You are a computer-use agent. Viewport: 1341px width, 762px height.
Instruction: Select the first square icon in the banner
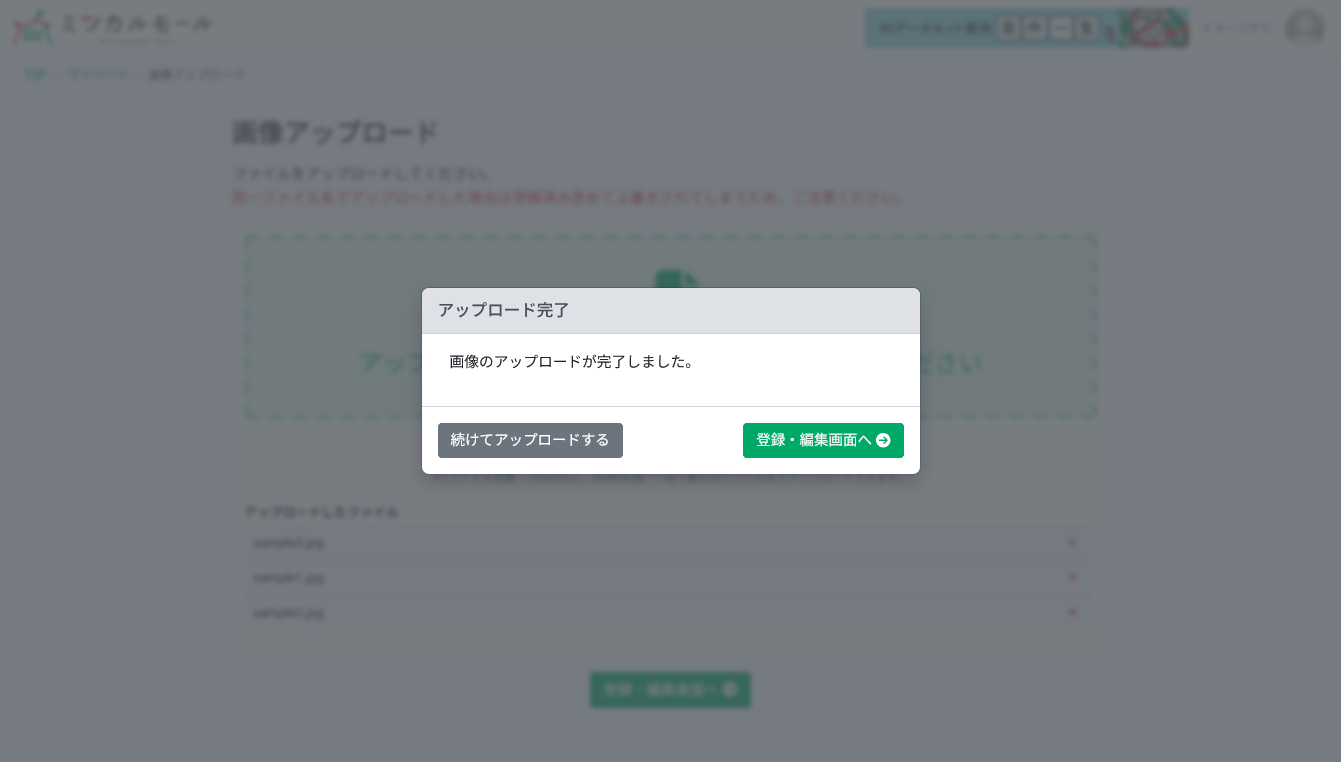[1007, 27]
